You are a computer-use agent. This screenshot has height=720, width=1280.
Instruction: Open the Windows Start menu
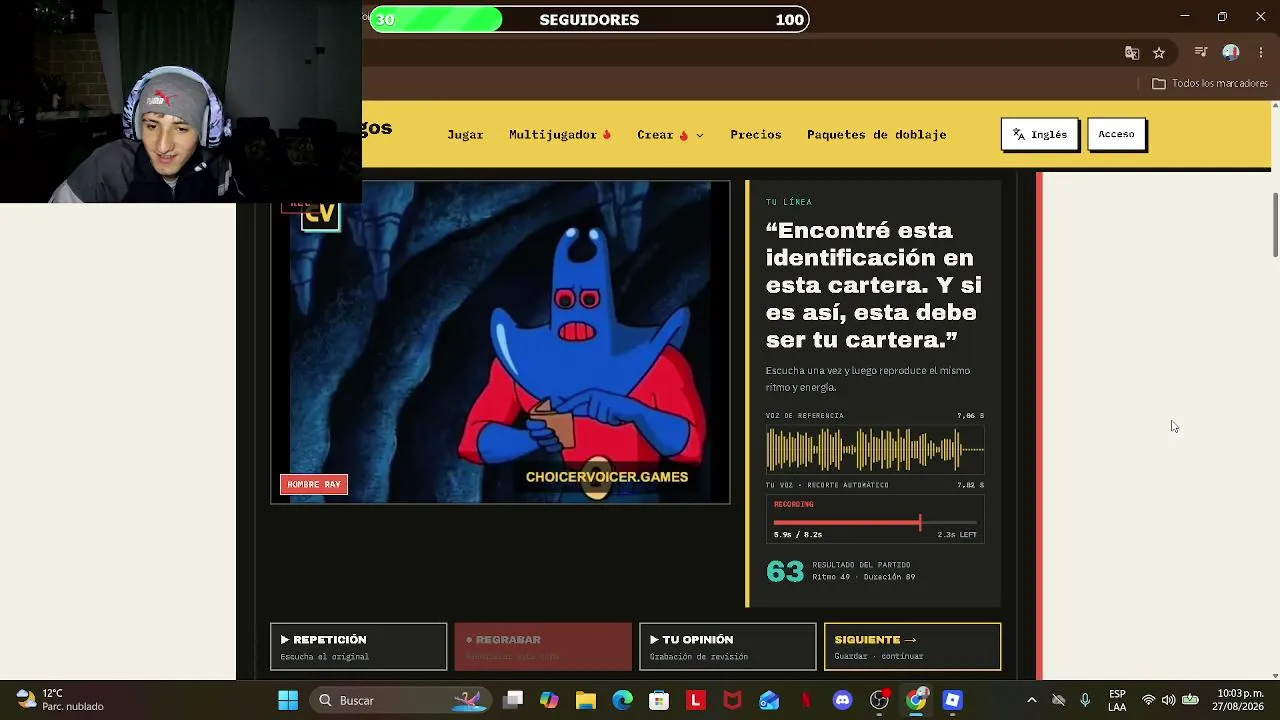pyautogui.click(x=288, y=700)
